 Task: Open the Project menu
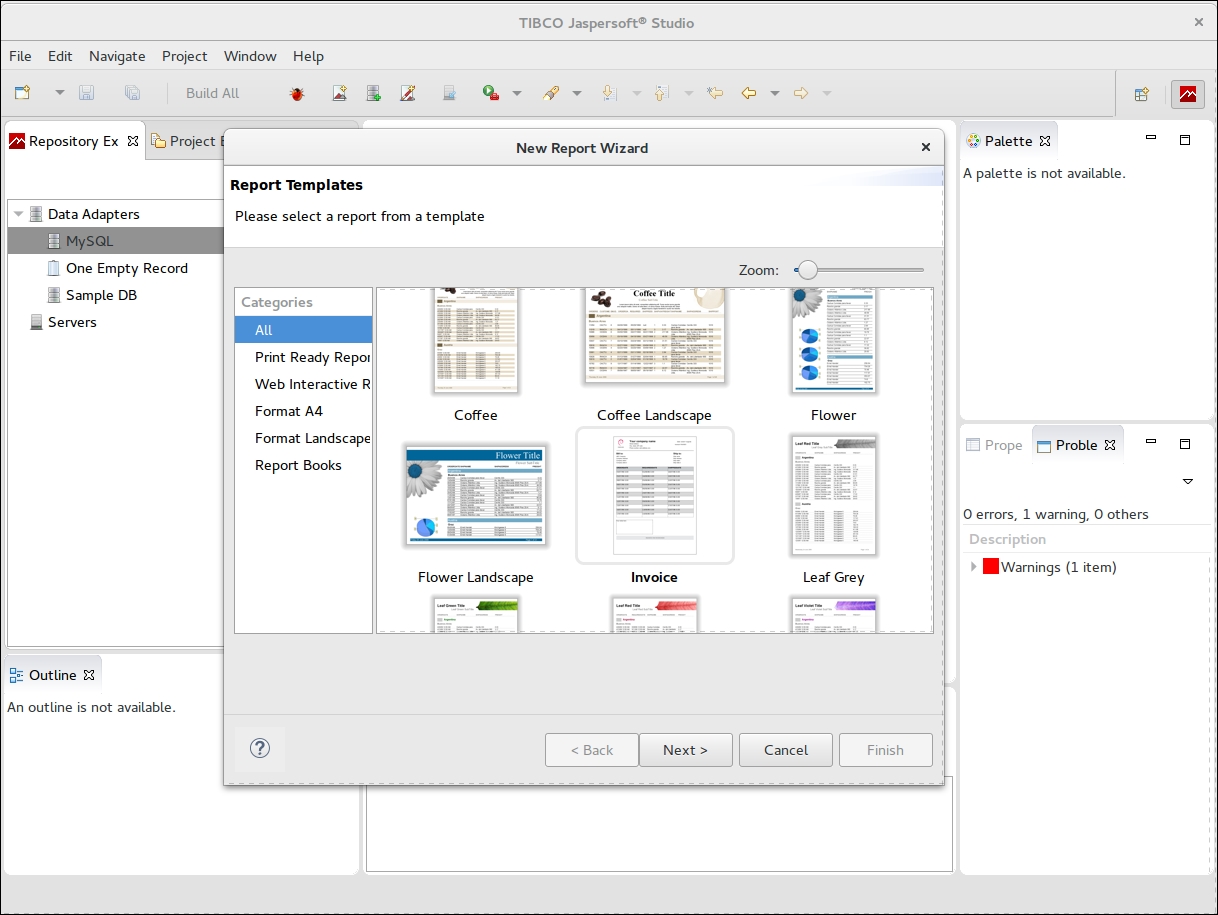click(185, 56)
